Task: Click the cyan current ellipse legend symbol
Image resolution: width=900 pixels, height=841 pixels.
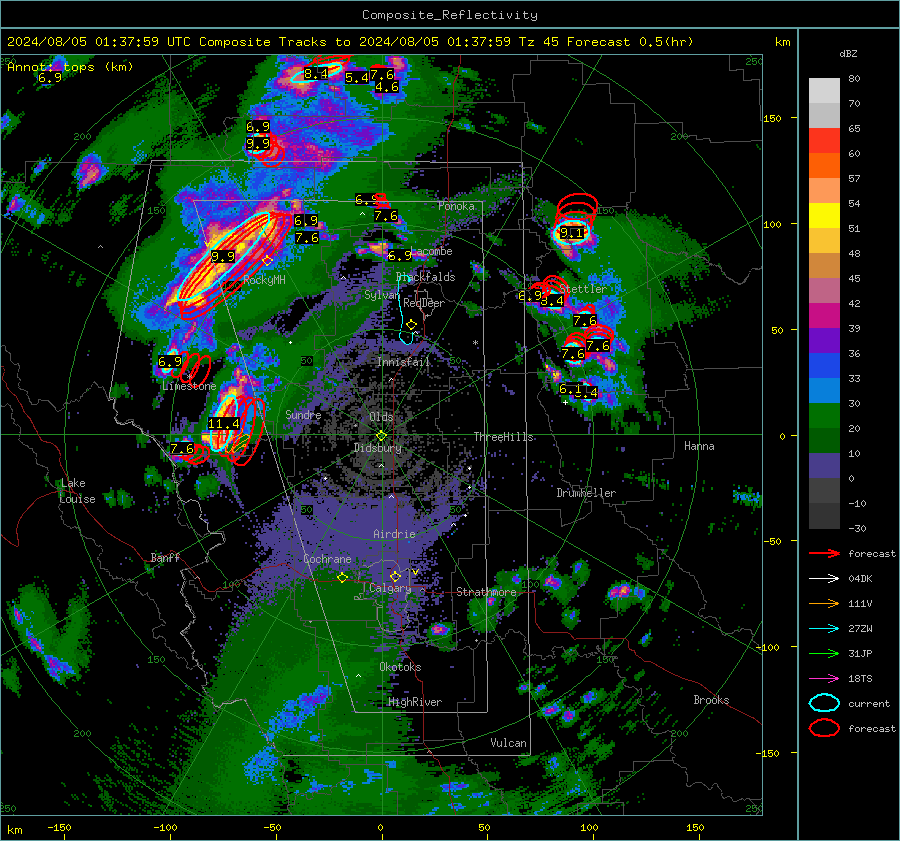Action: click(x=824, y=703)
